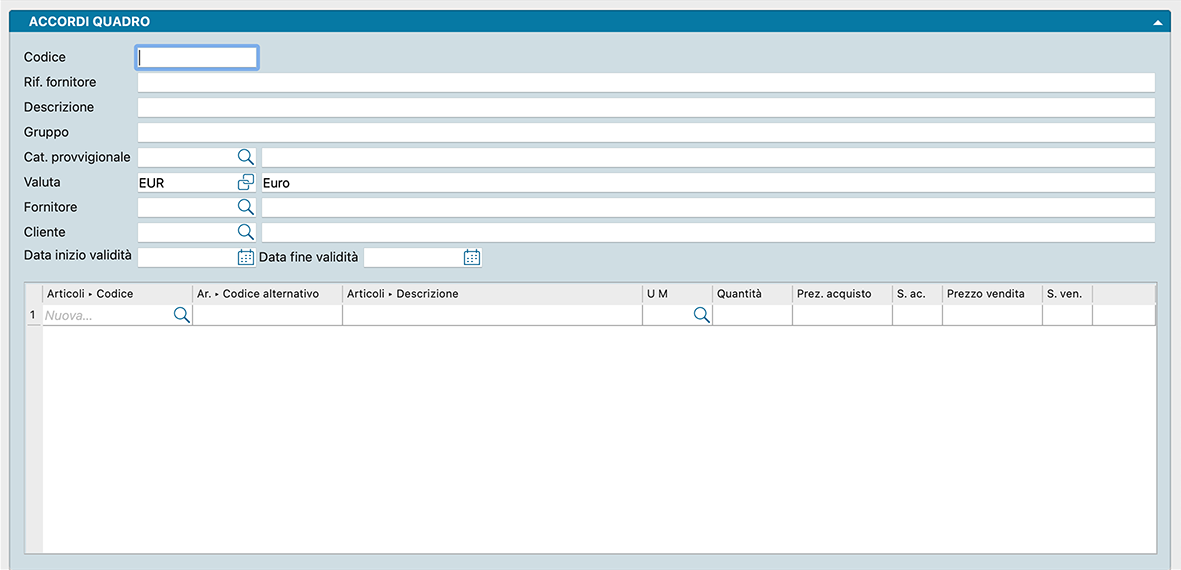Image resolution: width=1181 pixels, height=570 pixels.
Task: Click the Cliente search magnifier icon
Action: click(x=245, y=232)
